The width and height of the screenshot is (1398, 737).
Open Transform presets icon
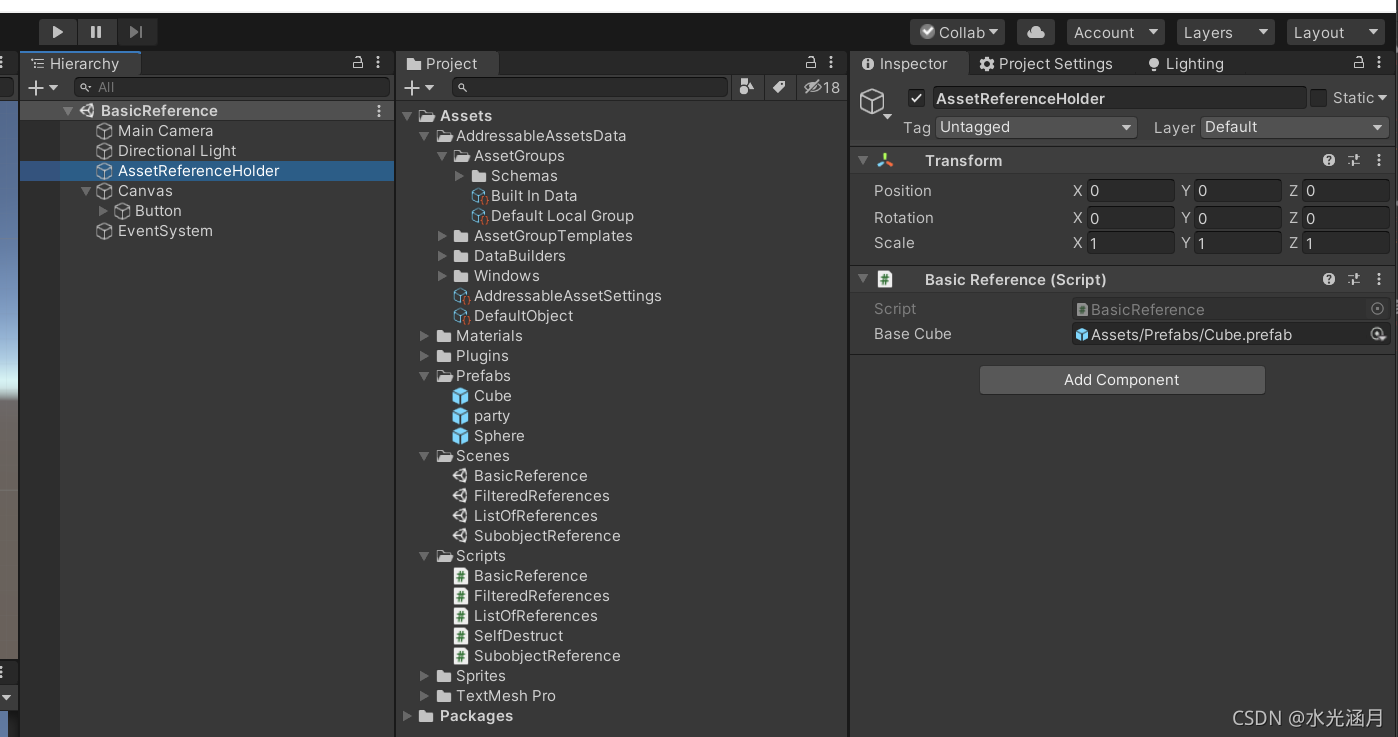click(x=1354, y=160)
